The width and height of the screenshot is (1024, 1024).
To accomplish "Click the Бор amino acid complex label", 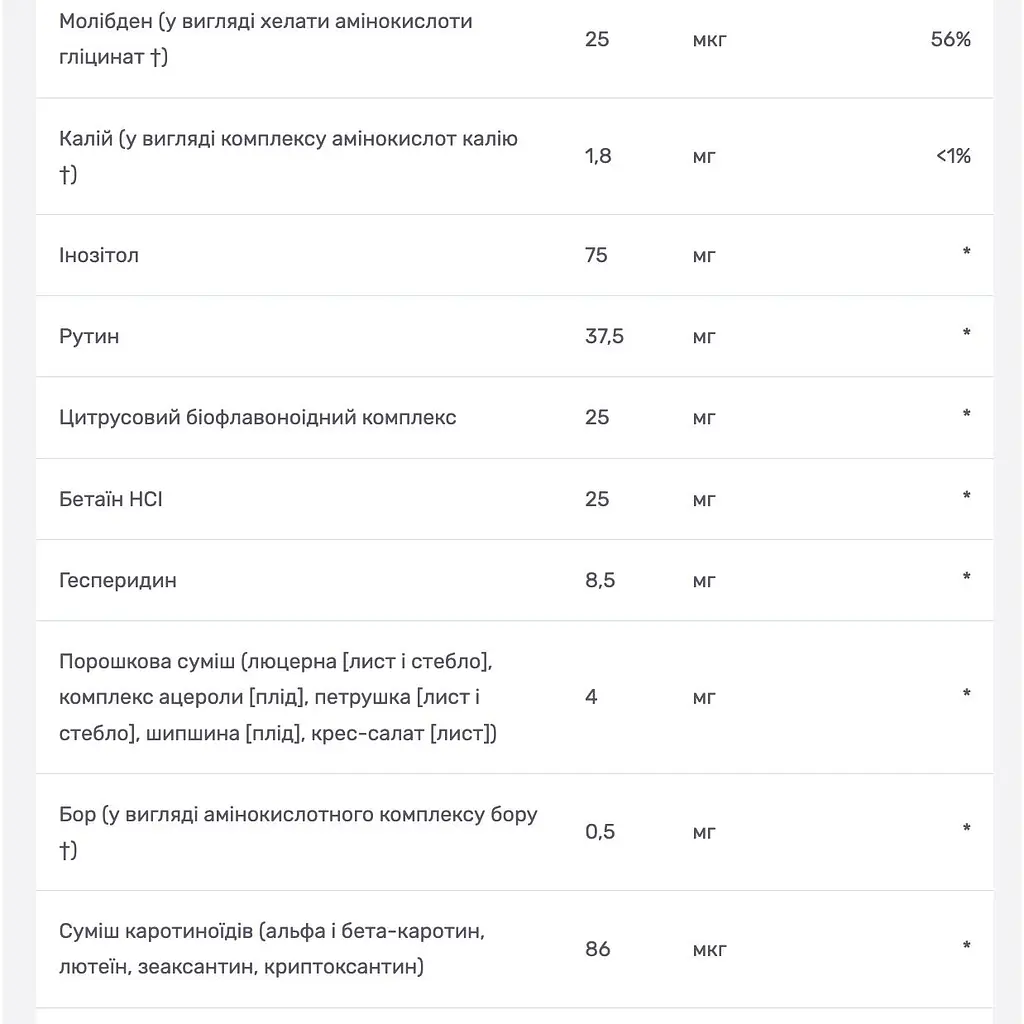I will tap(298, 832).
